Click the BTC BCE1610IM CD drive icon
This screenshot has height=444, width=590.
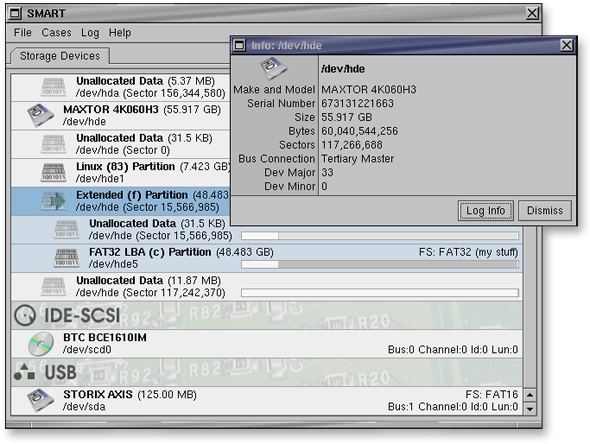pos(41,344)
